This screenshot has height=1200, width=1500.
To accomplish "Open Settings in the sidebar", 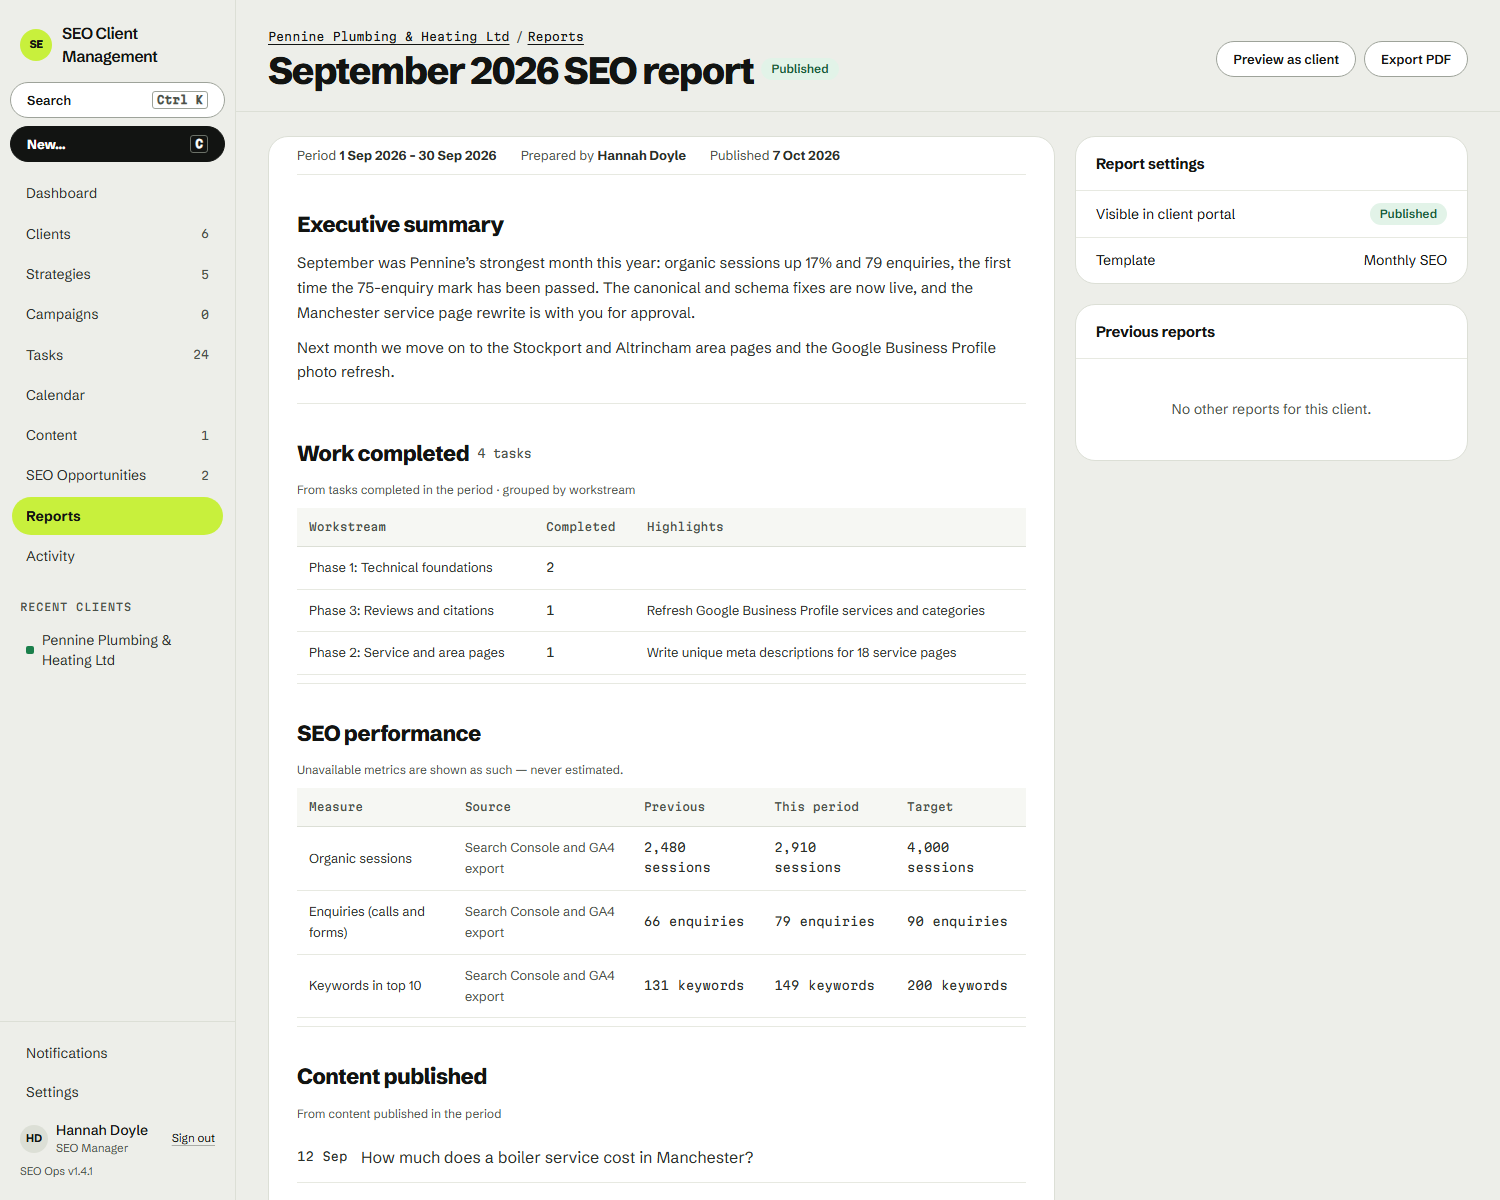I will pos(117,1092).
